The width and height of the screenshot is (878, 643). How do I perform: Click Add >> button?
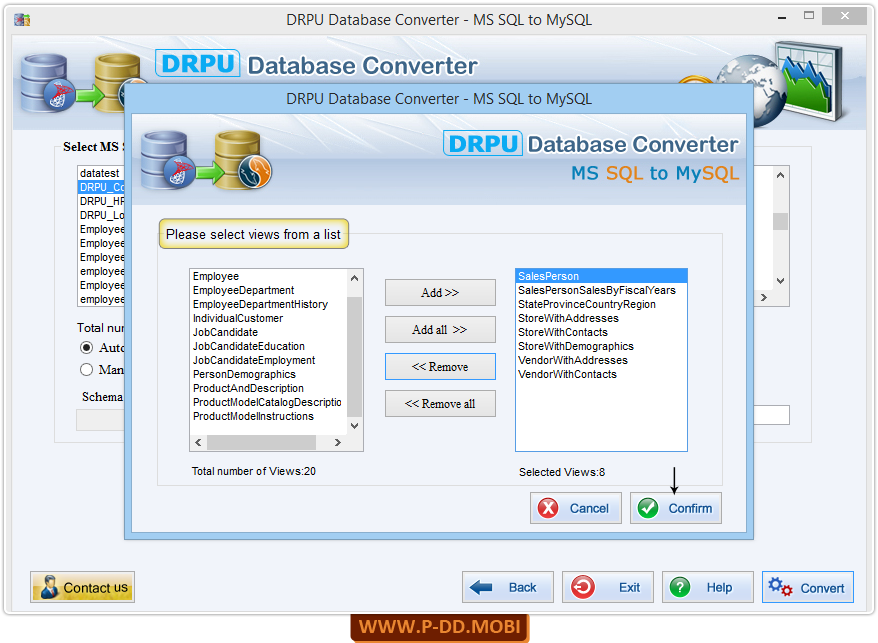tap(440, 292)
